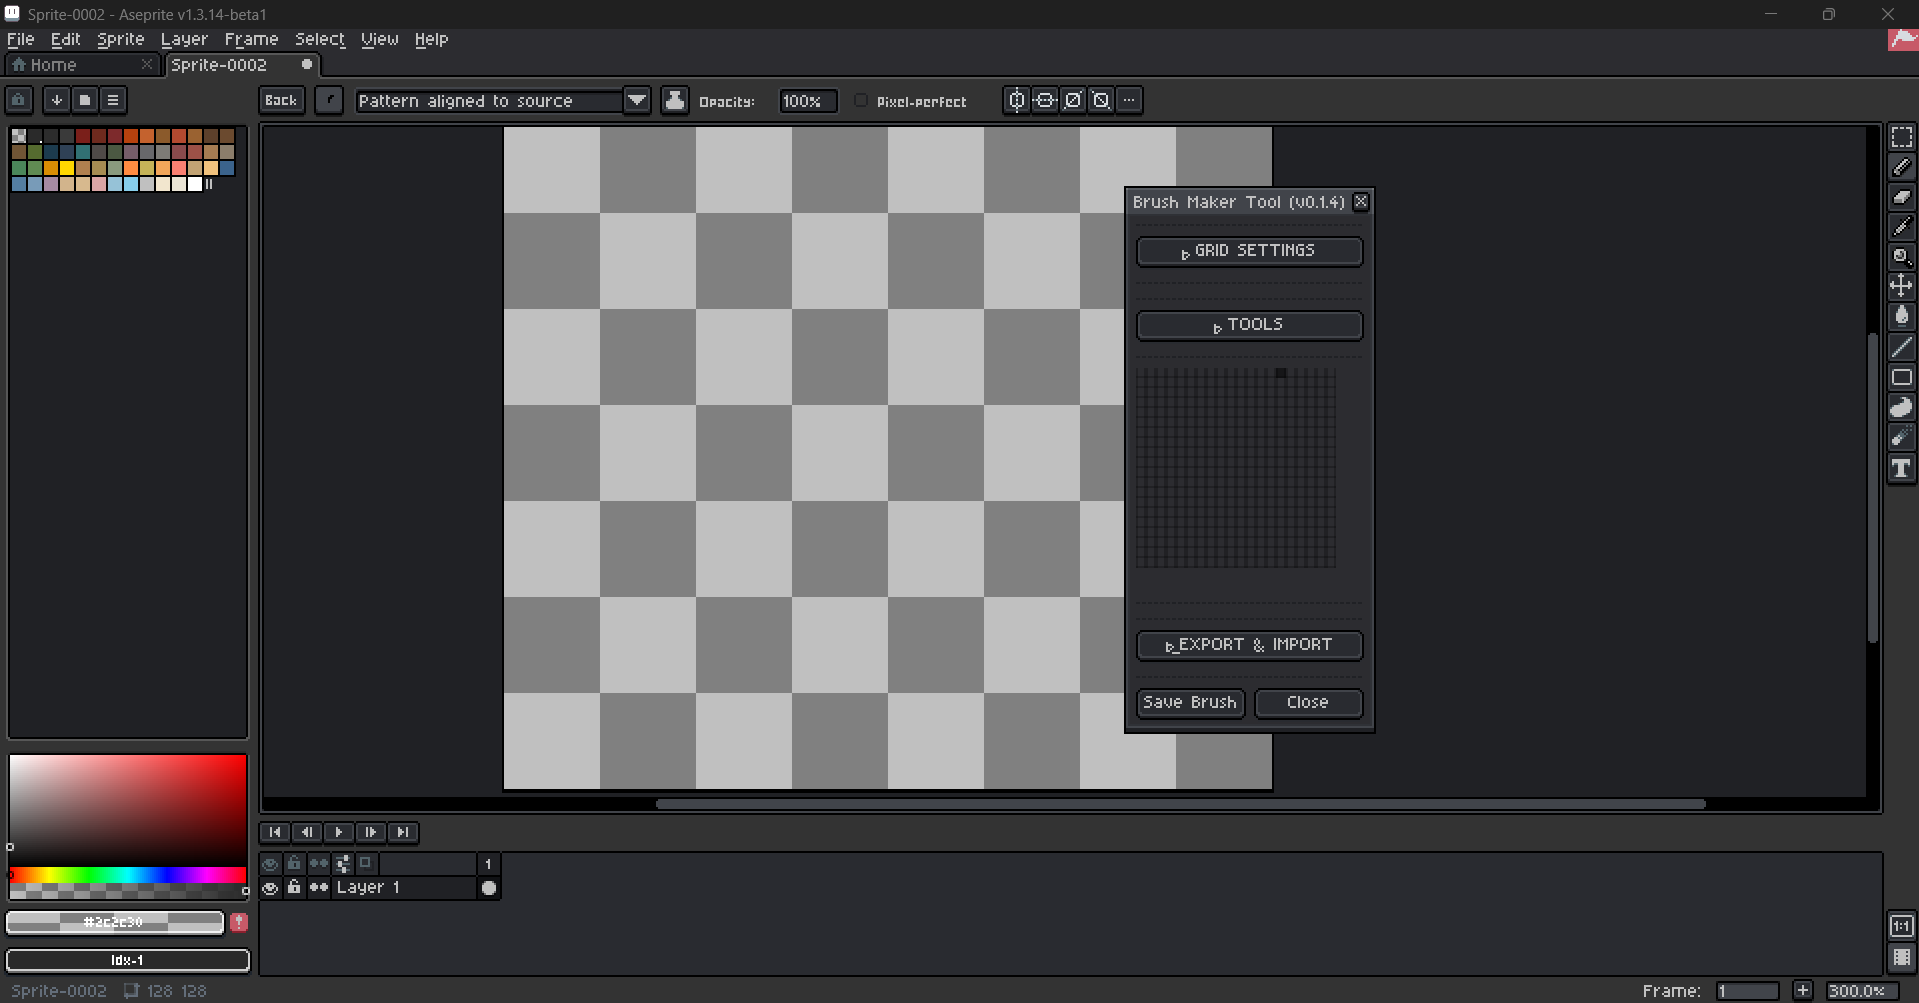Toggle all layers lock in timeline header
Screen dimensions: 1919x1003
point(294,863)
